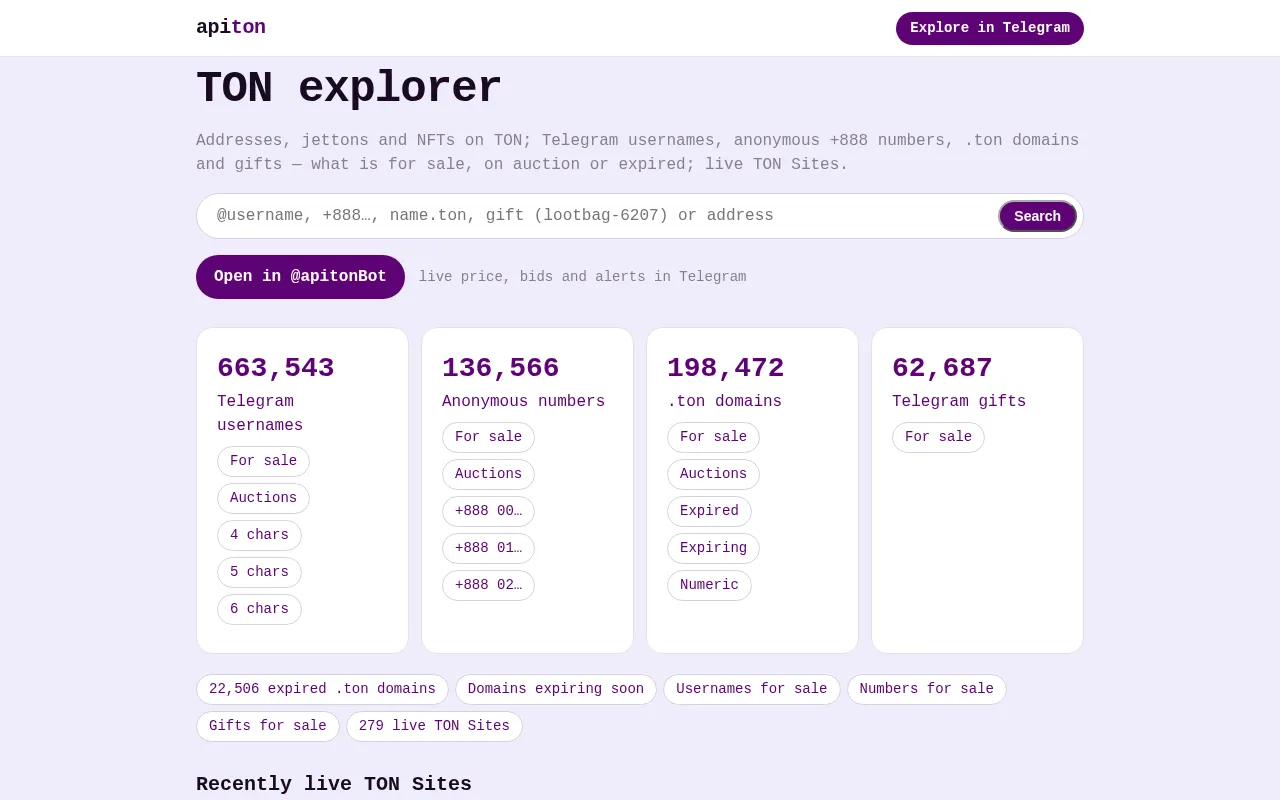The image size is (1280, 800).
Task: Open Telegram usernames For sale chip
Action: (263, 461)
